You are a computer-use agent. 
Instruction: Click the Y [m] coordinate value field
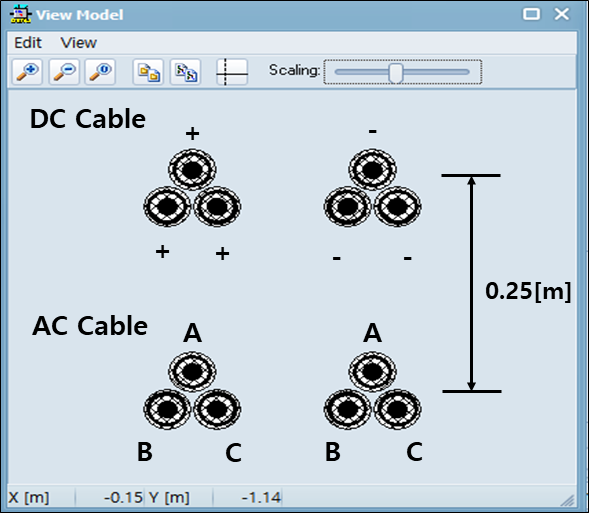247,498
